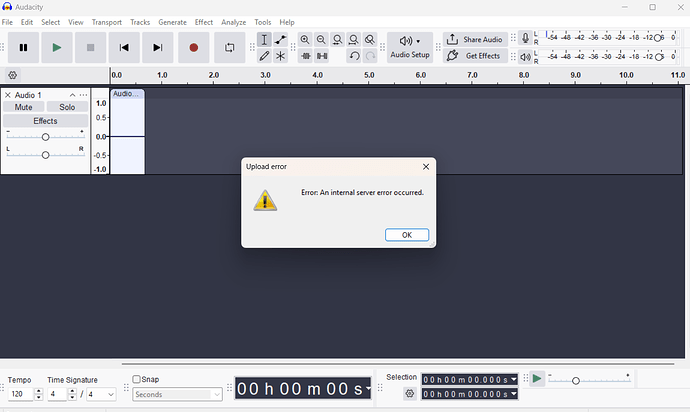The image size is (690, 412).
Task: Open the Select menu
Action: pos(51,22)
